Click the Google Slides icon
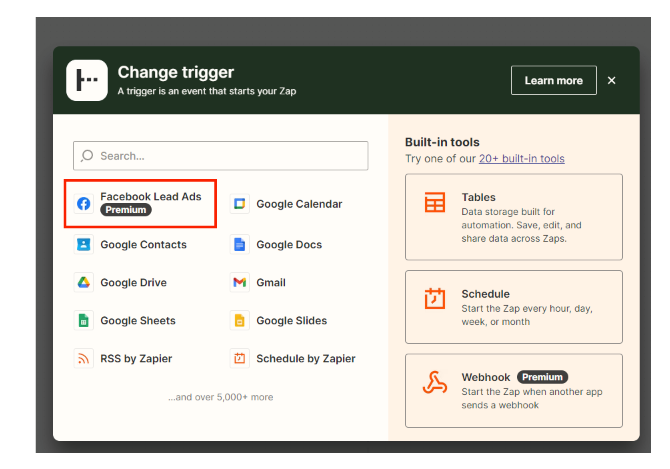 (240, 320)
